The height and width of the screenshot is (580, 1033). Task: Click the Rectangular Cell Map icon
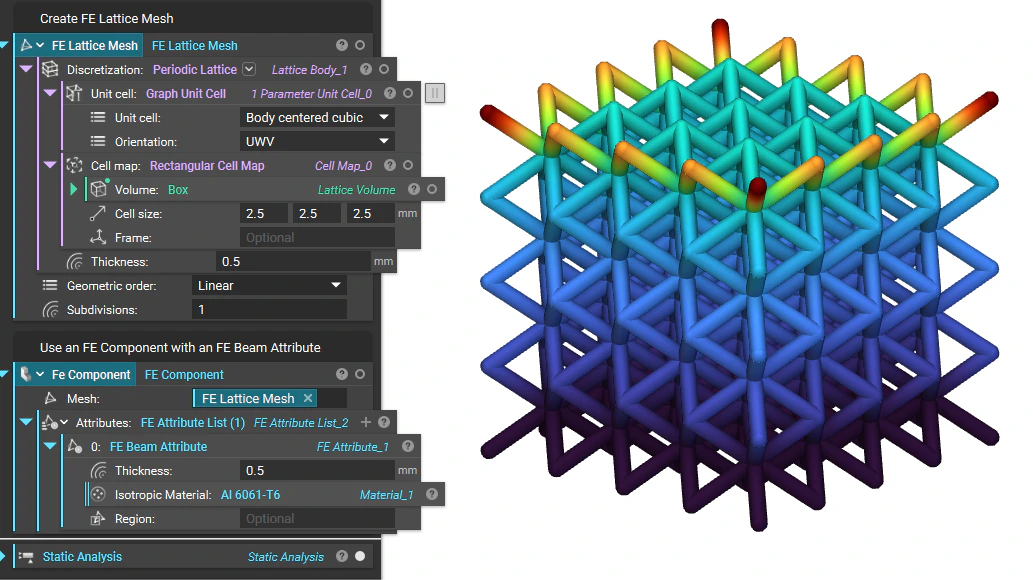coord(75,165)
